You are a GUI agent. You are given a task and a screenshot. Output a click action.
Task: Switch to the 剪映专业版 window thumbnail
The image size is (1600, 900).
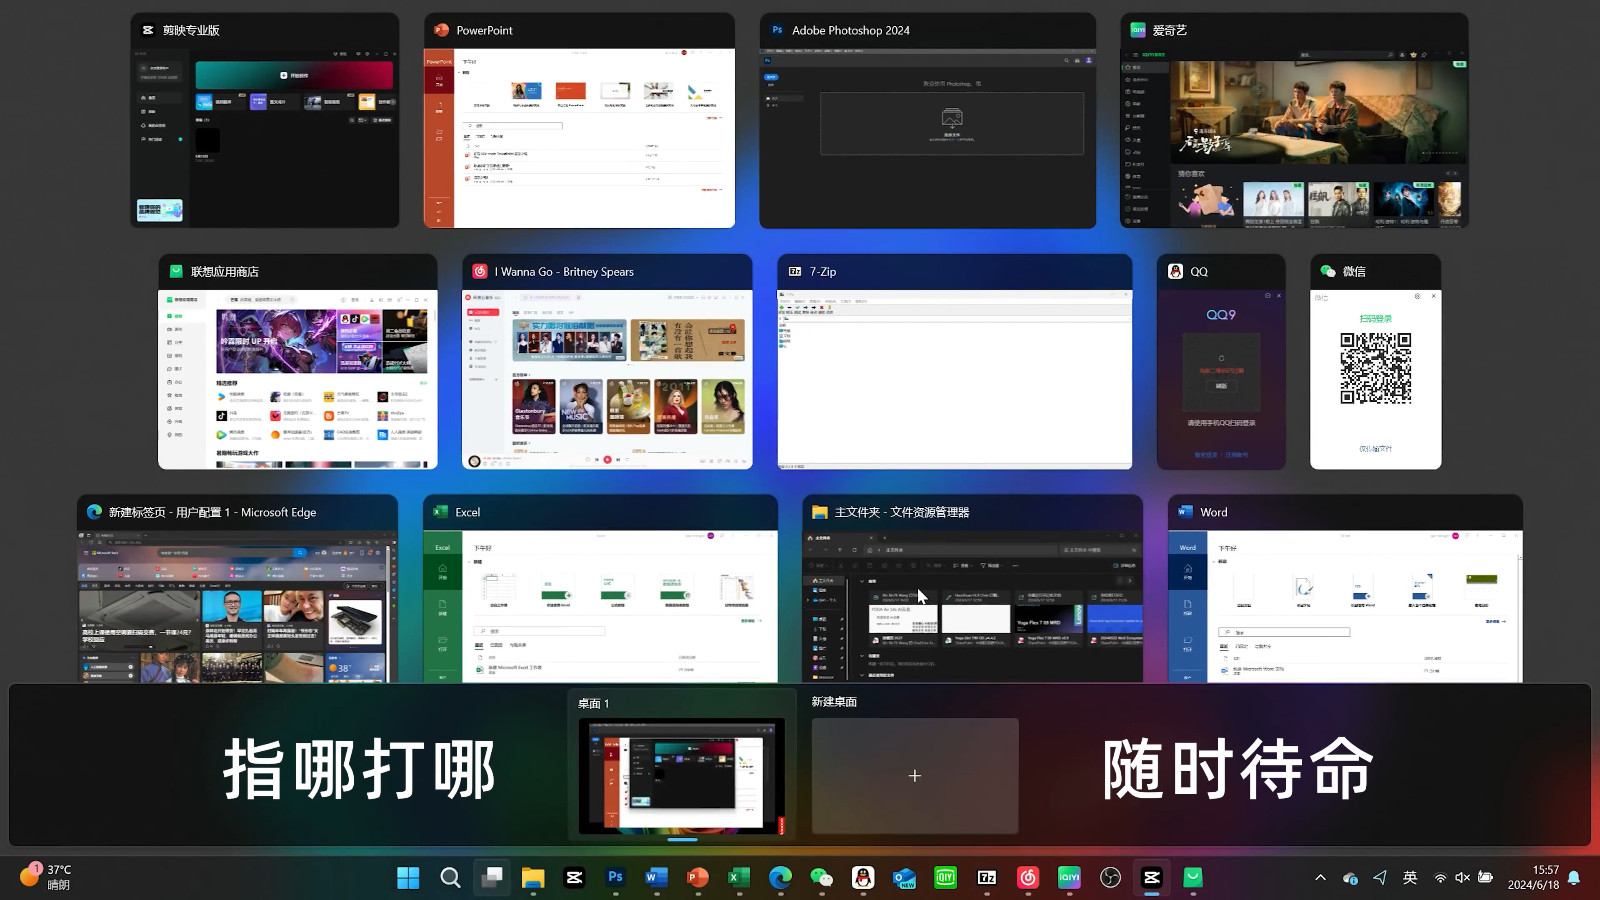coord(265,120)
